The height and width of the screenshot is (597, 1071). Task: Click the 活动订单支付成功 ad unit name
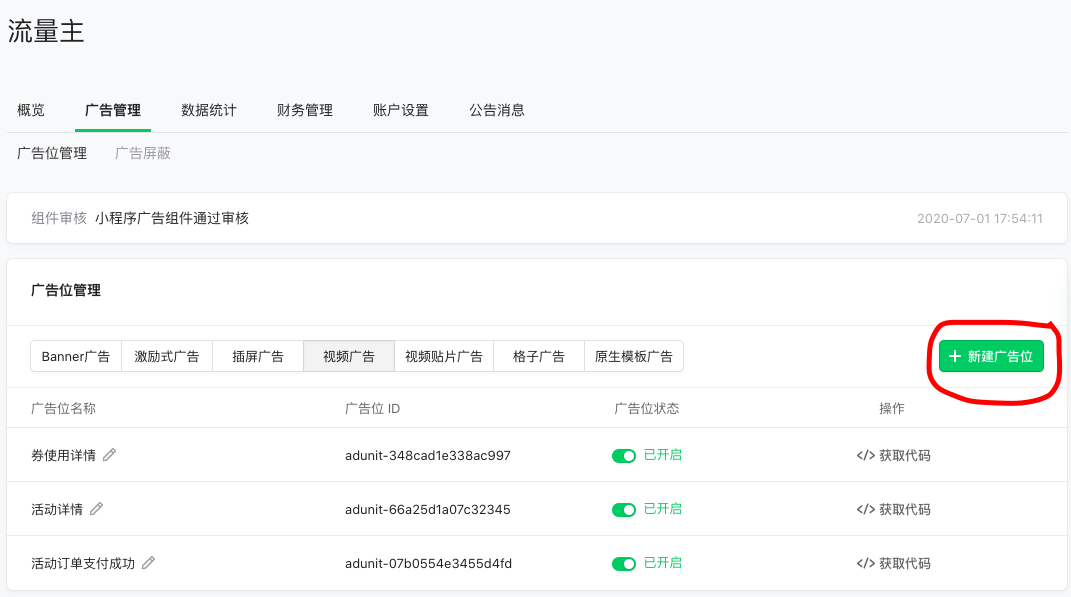(x=83, y=564)
